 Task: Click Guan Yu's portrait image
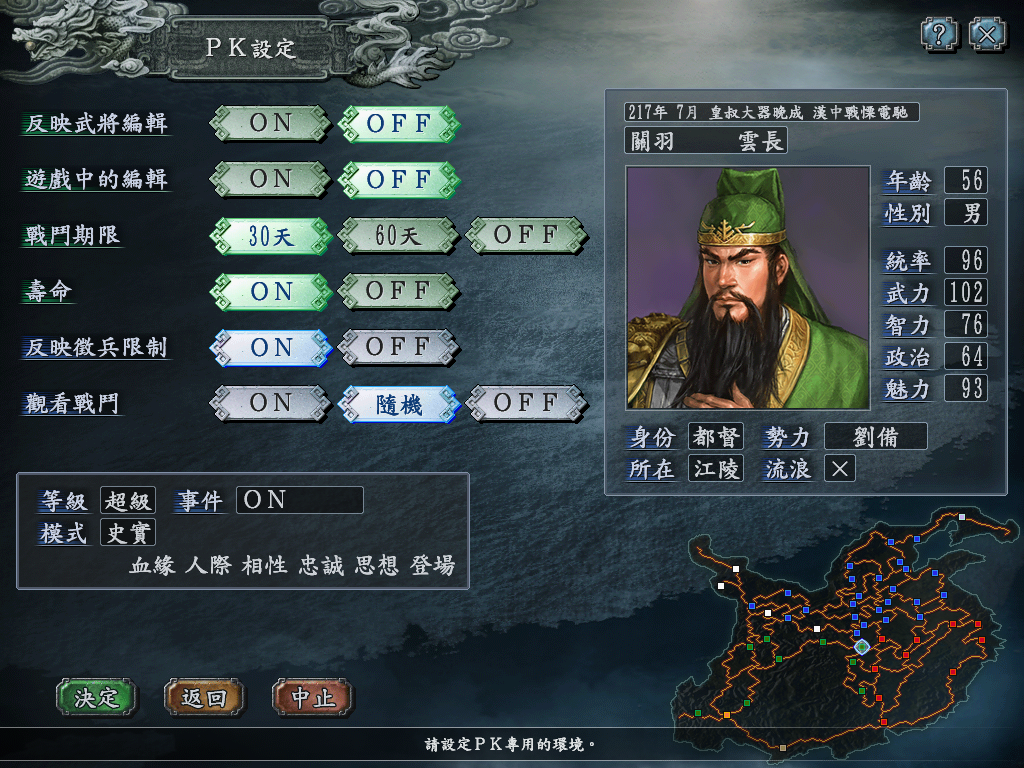pos(748,287)
